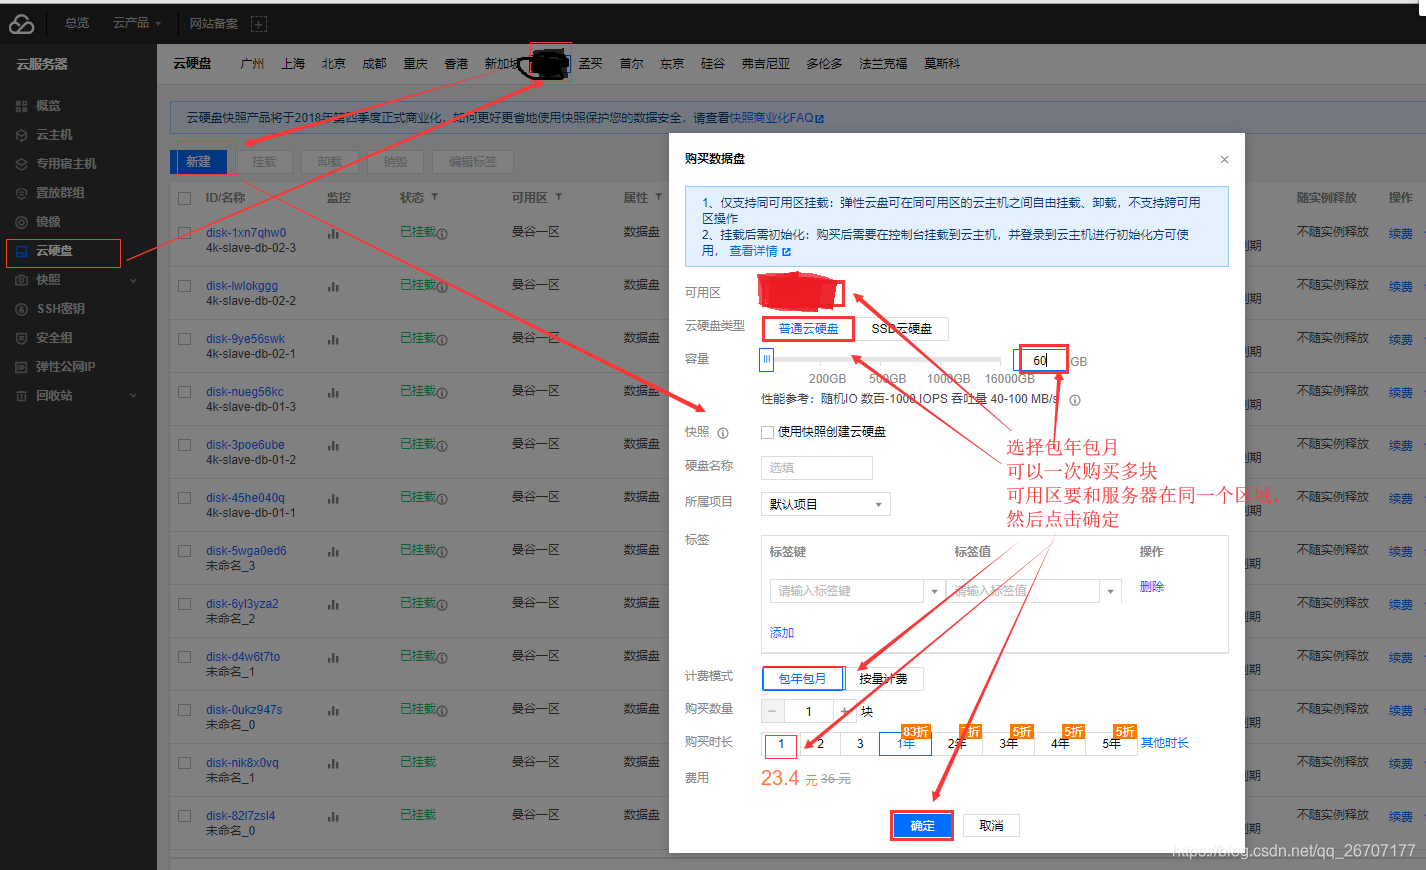Image resolution: width=1426 pixels, height=870 pixels.
Task: Confirm purchase with 确定 button
Action: tap(922, 825)
